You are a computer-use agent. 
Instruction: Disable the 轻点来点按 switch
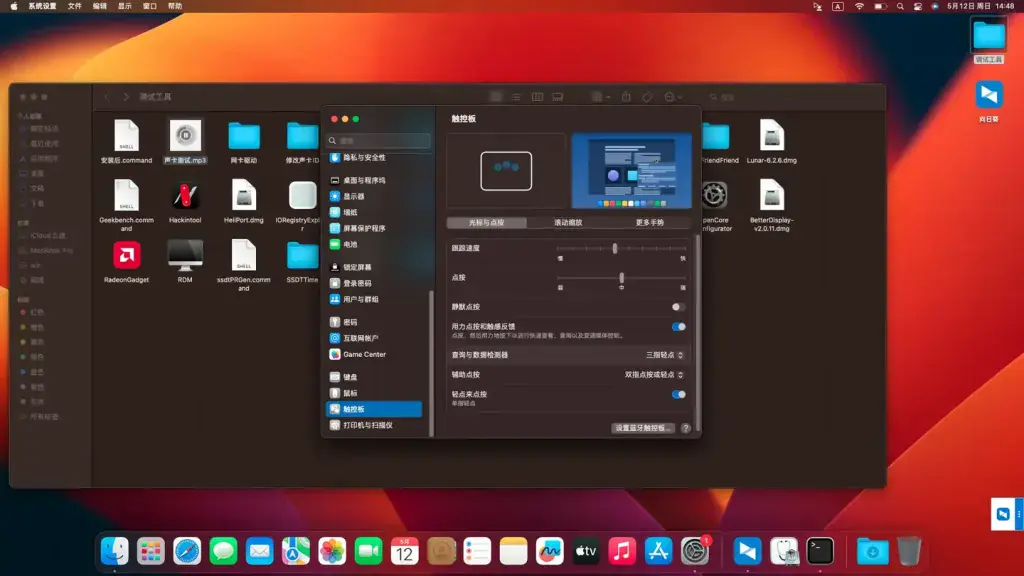point(679,394)
